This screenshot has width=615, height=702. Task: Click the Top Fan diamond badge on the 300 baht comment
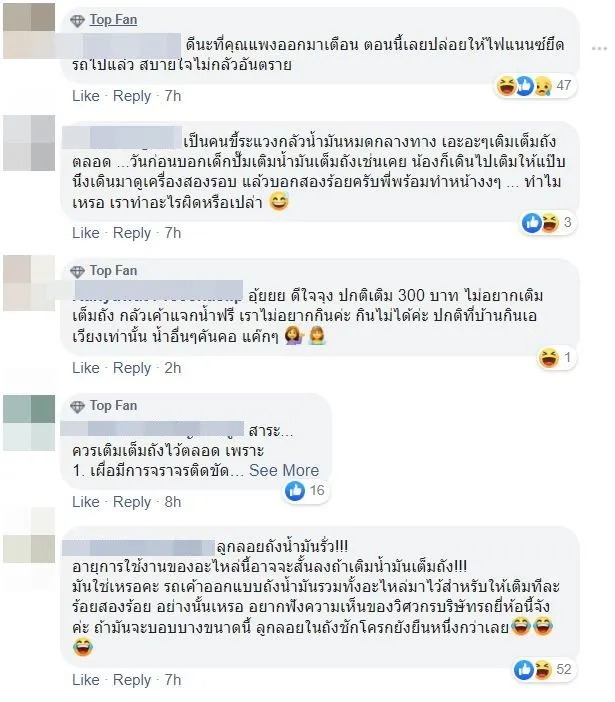point(77,271)
